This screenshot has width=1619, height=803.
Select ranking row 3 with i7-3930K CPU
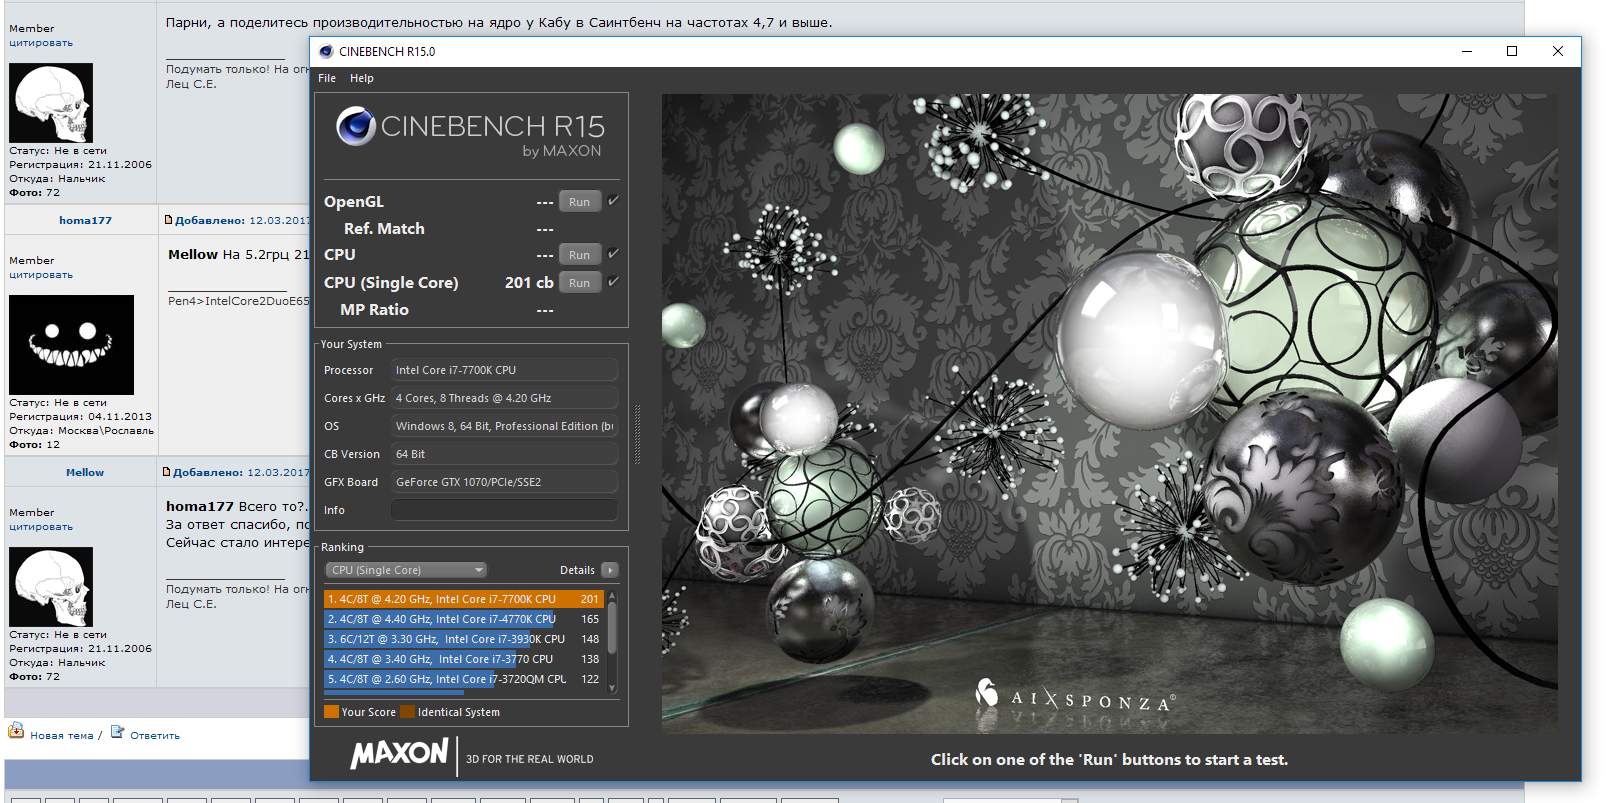(464, 639)
